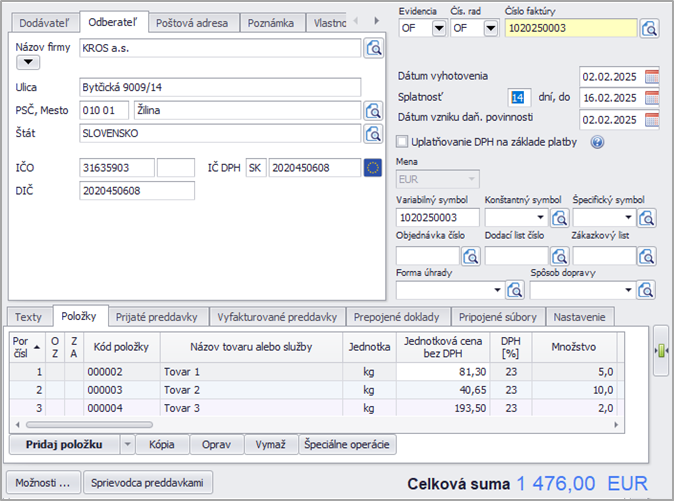Click the Oprav button
The image size is (674, 501).
(x=217, y=444)
